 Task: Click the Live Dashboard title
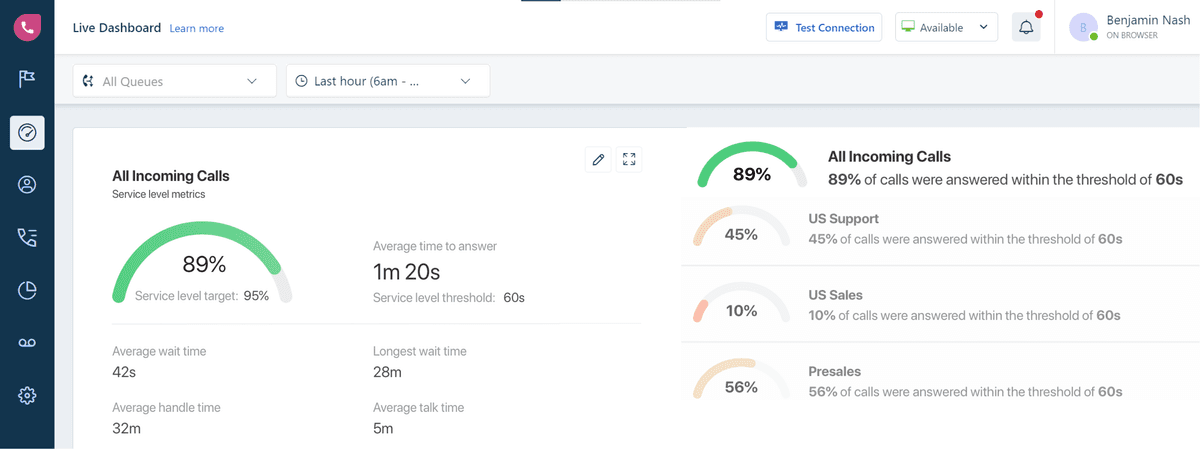pyautogui.click(x=117, y=28)
